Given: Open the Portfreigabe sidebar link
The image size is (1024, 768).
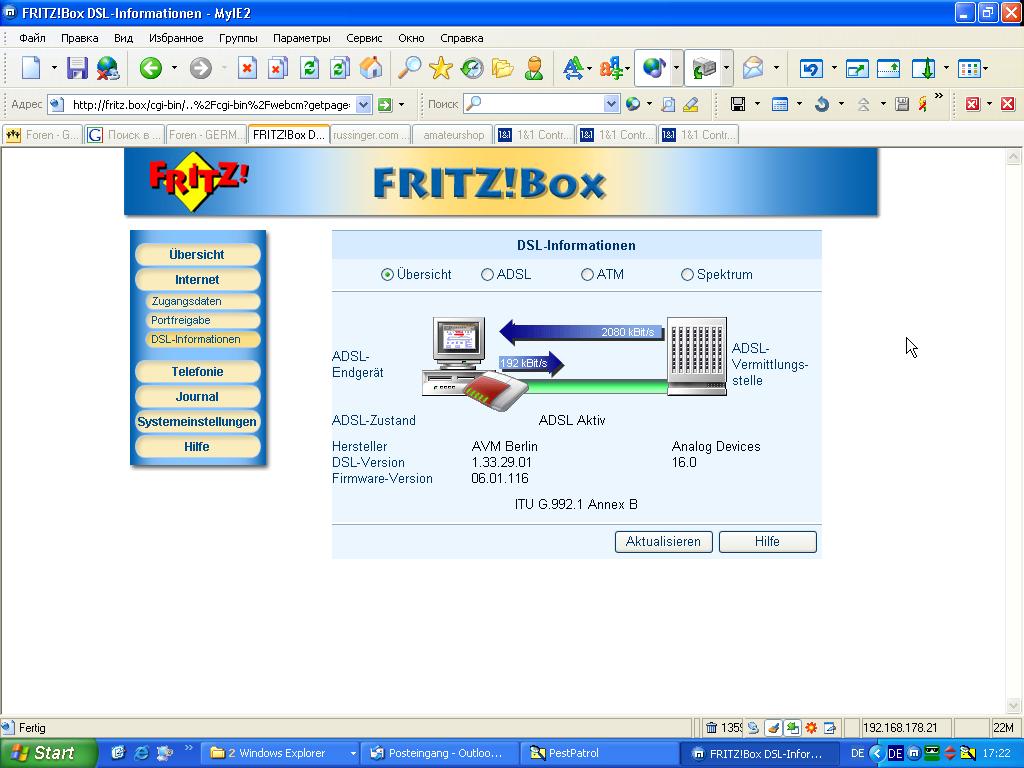Looking at the screenshot, I should (x=202, y=320).
